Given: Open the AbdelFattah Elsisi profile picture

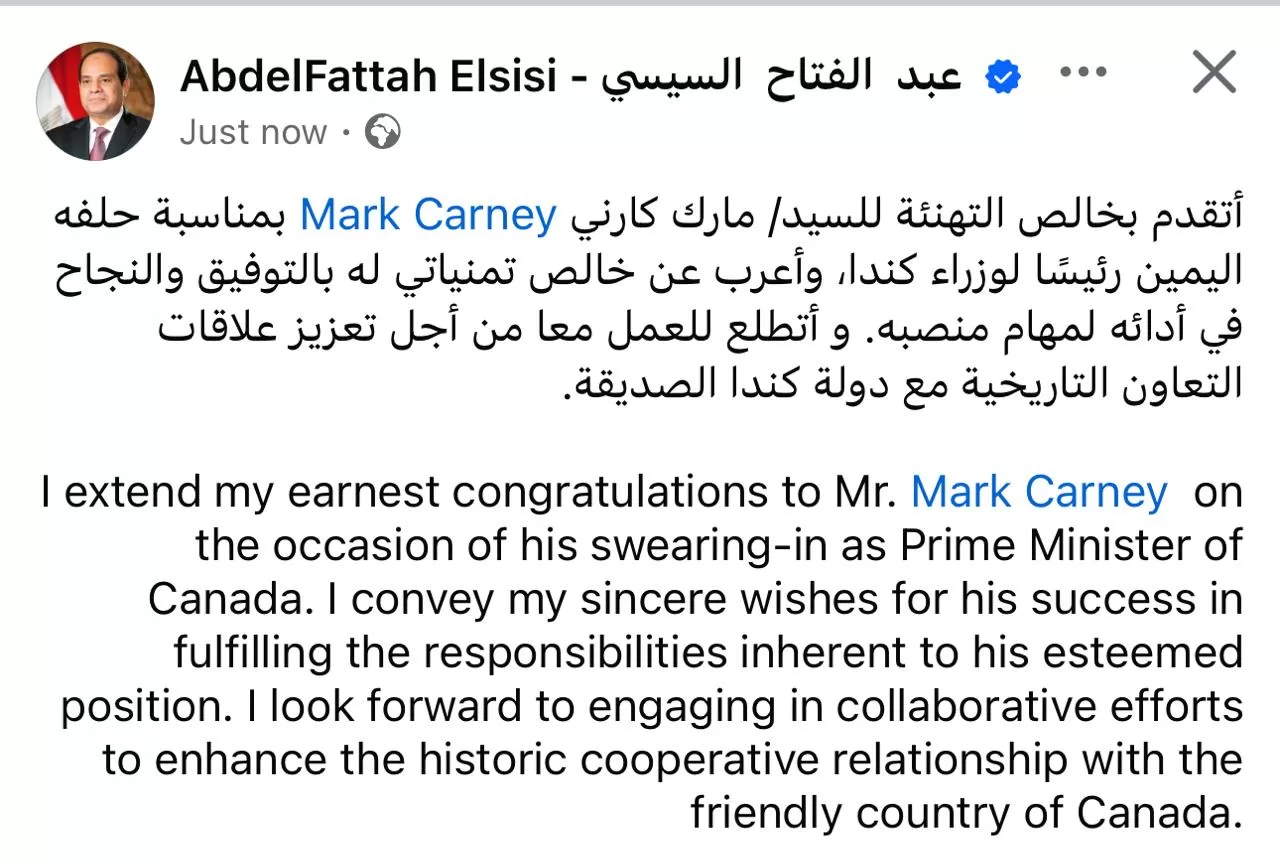Looking at the screenshot, I should 96,101.
